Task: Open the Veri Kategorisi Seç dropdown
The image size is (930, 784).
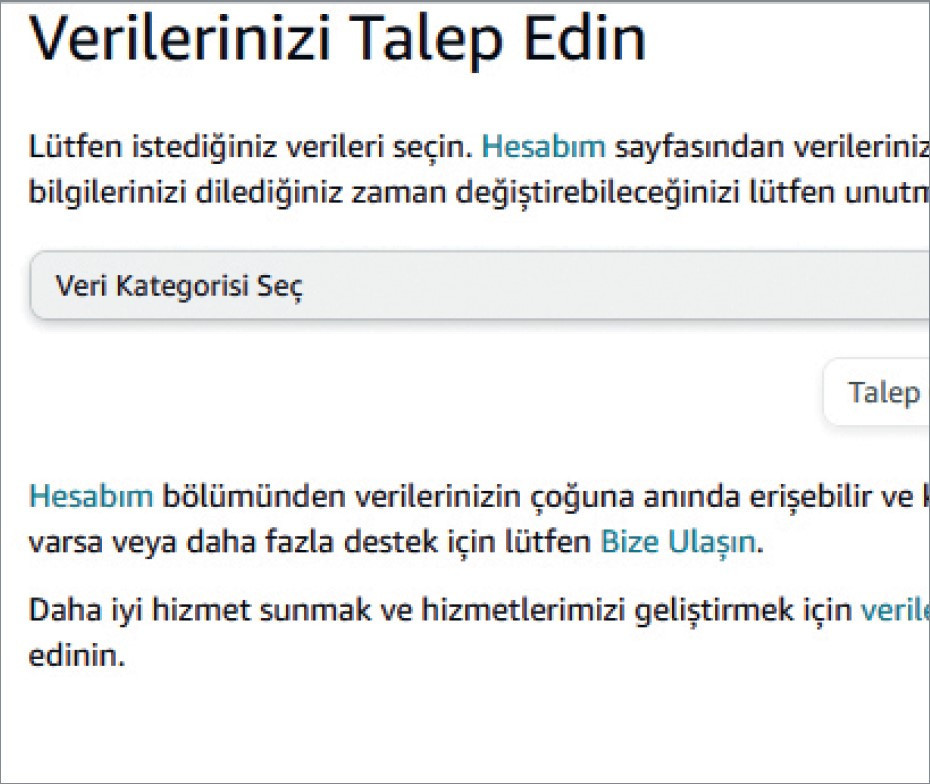Action: [x=480, y=285]
